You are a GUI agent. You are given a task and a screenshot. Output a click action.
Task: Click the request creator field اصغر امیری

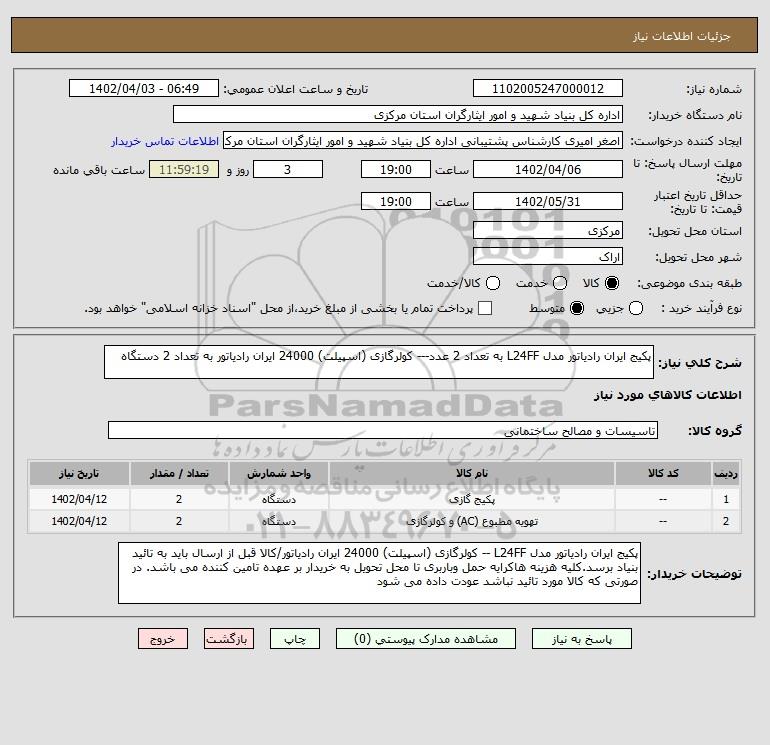pyautogui.click(x=423, y=141)
